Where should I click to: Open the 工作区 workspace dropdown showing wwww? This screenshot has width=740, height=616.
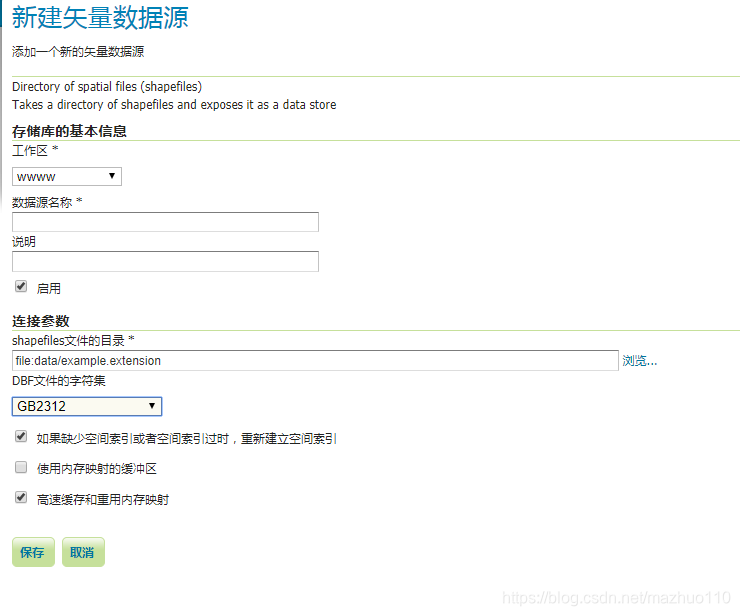click(67, 177)
